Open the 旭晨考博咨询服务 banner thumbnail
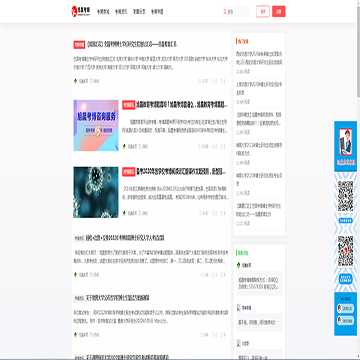The height and width of the screenshot is (360, 360). tap(96, 125)
